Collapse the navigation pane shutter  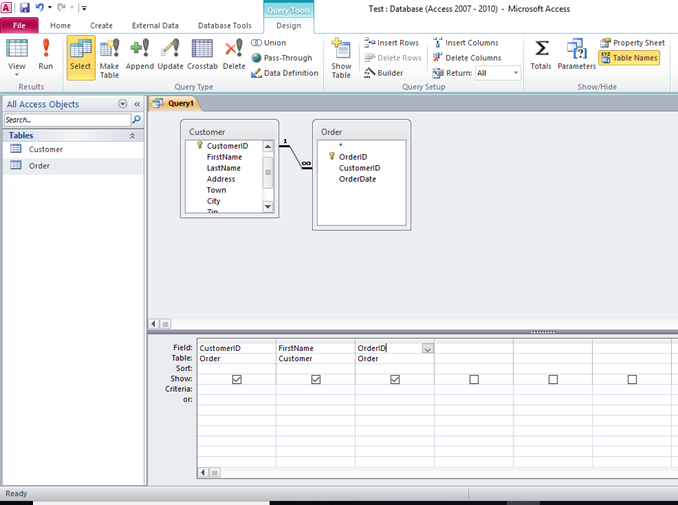pos(137,104)
